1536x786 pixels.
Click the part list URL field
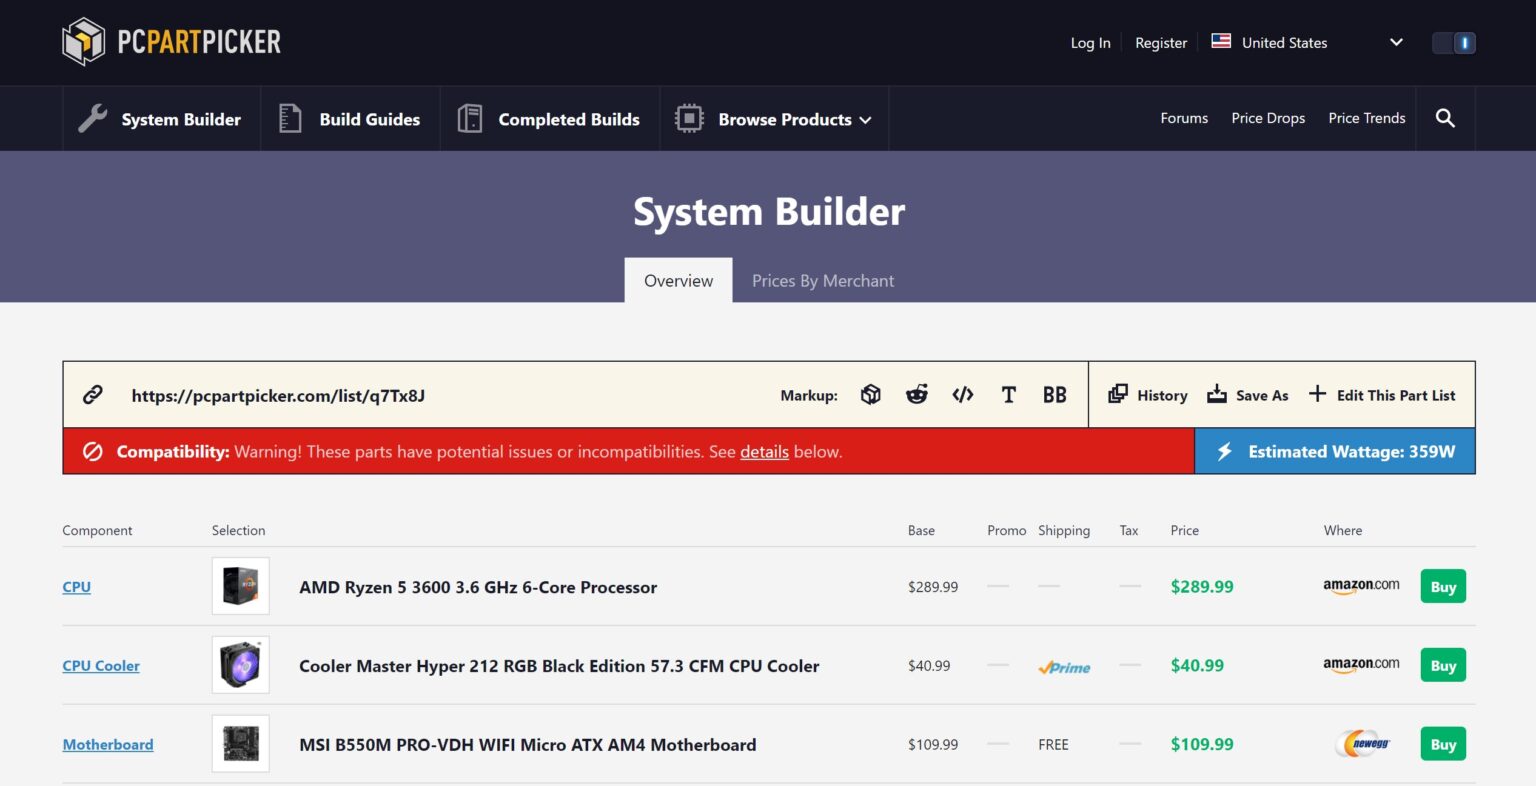(x=278, y=396)
